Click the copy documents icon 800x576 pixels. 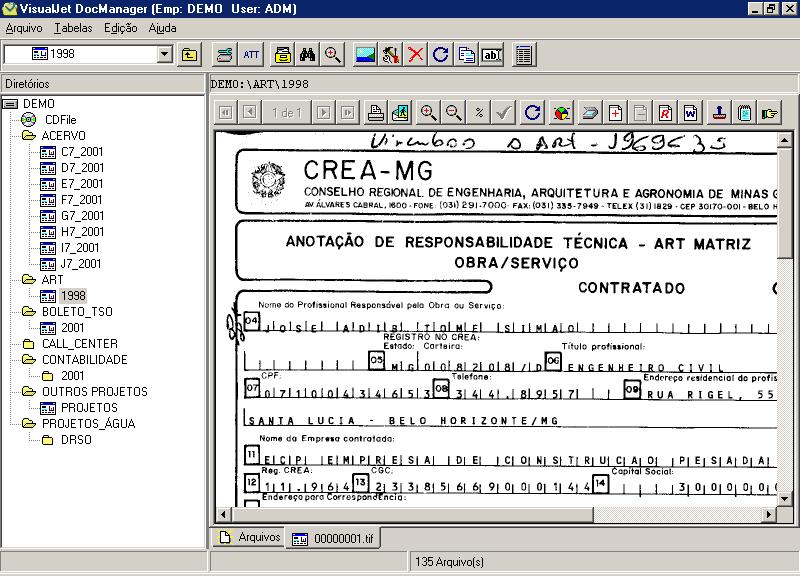(466, 55)
